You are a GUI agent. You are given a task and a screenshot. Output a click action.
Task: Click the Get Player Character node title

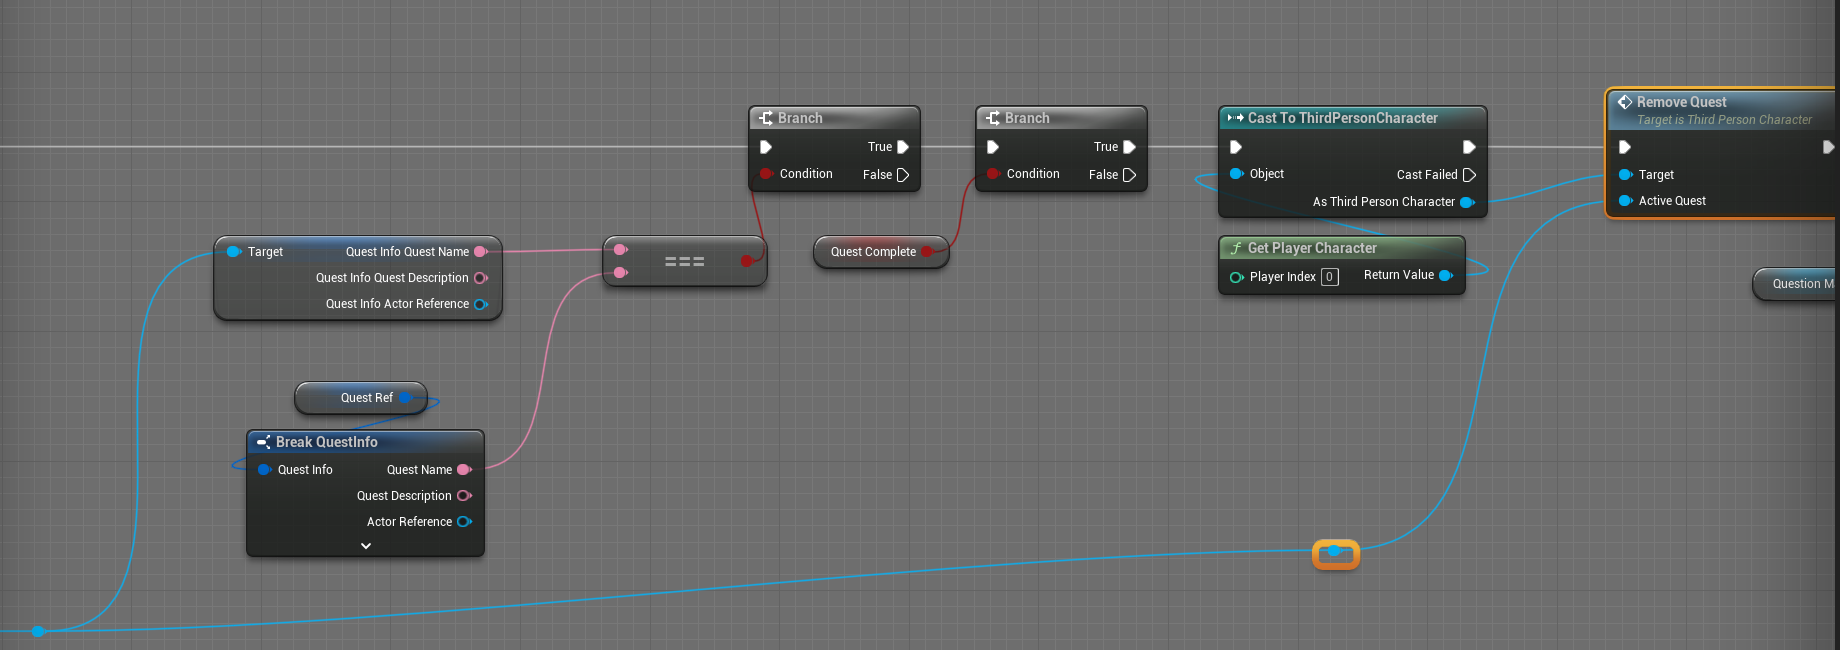[1312, 248]
